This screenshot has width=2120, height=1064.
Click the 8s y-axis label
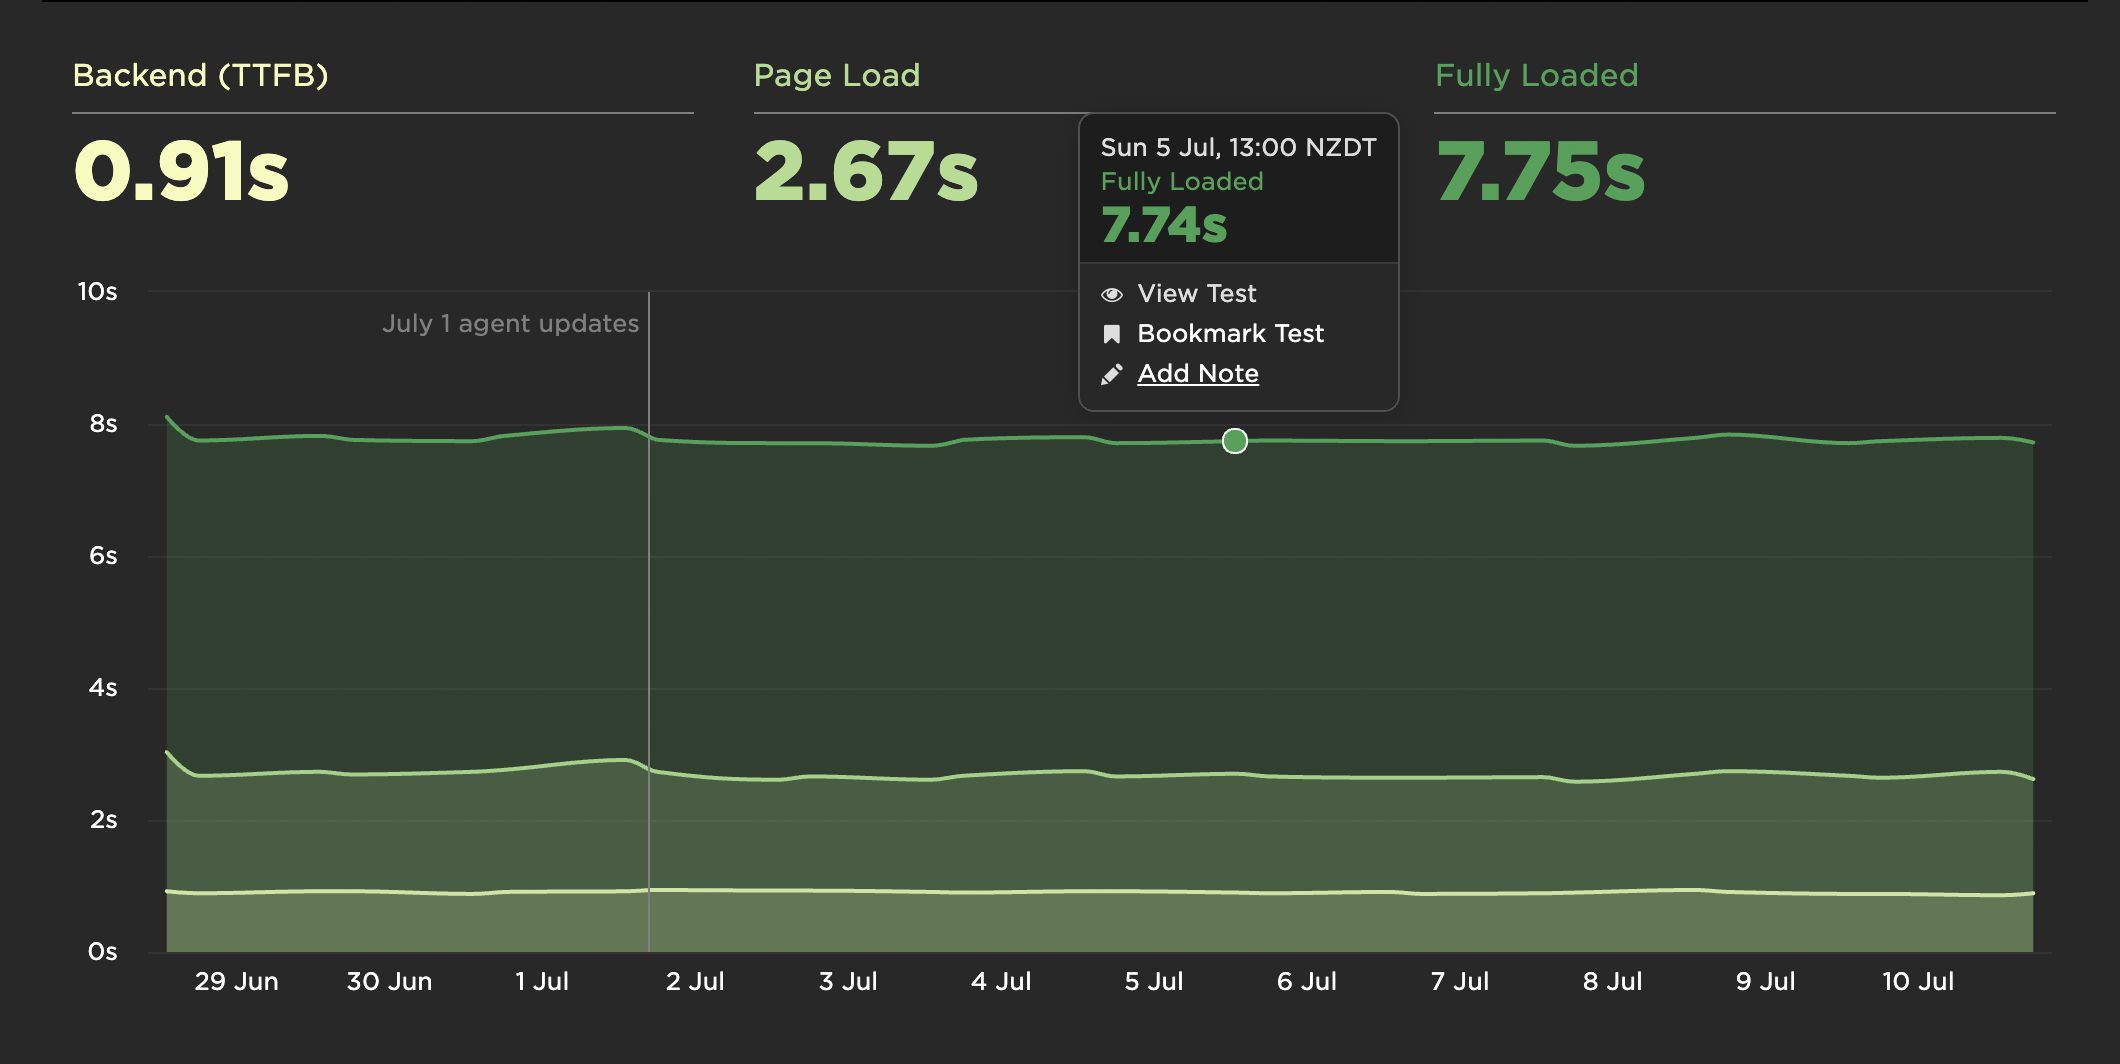click(103, 423)
